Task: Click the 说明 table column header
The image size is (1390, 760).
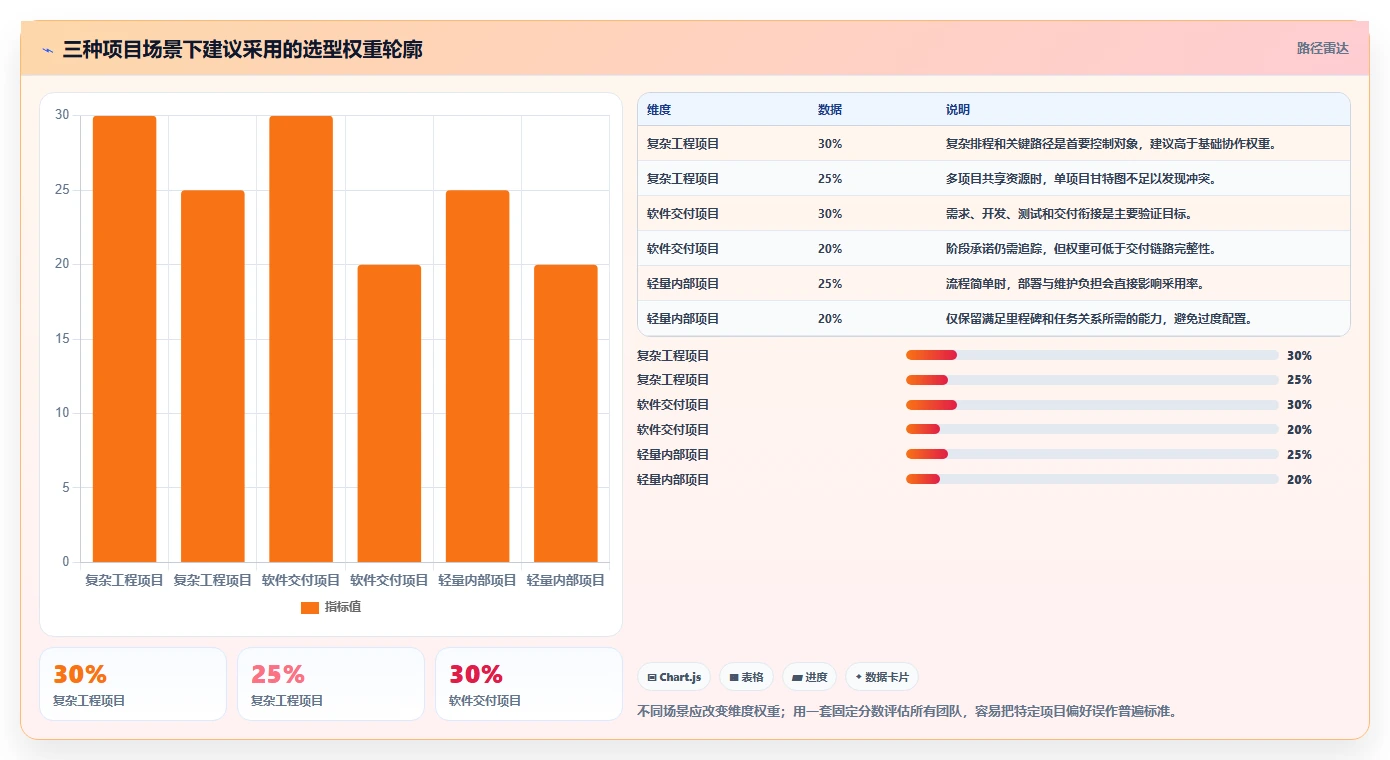Action: point(958,109)
